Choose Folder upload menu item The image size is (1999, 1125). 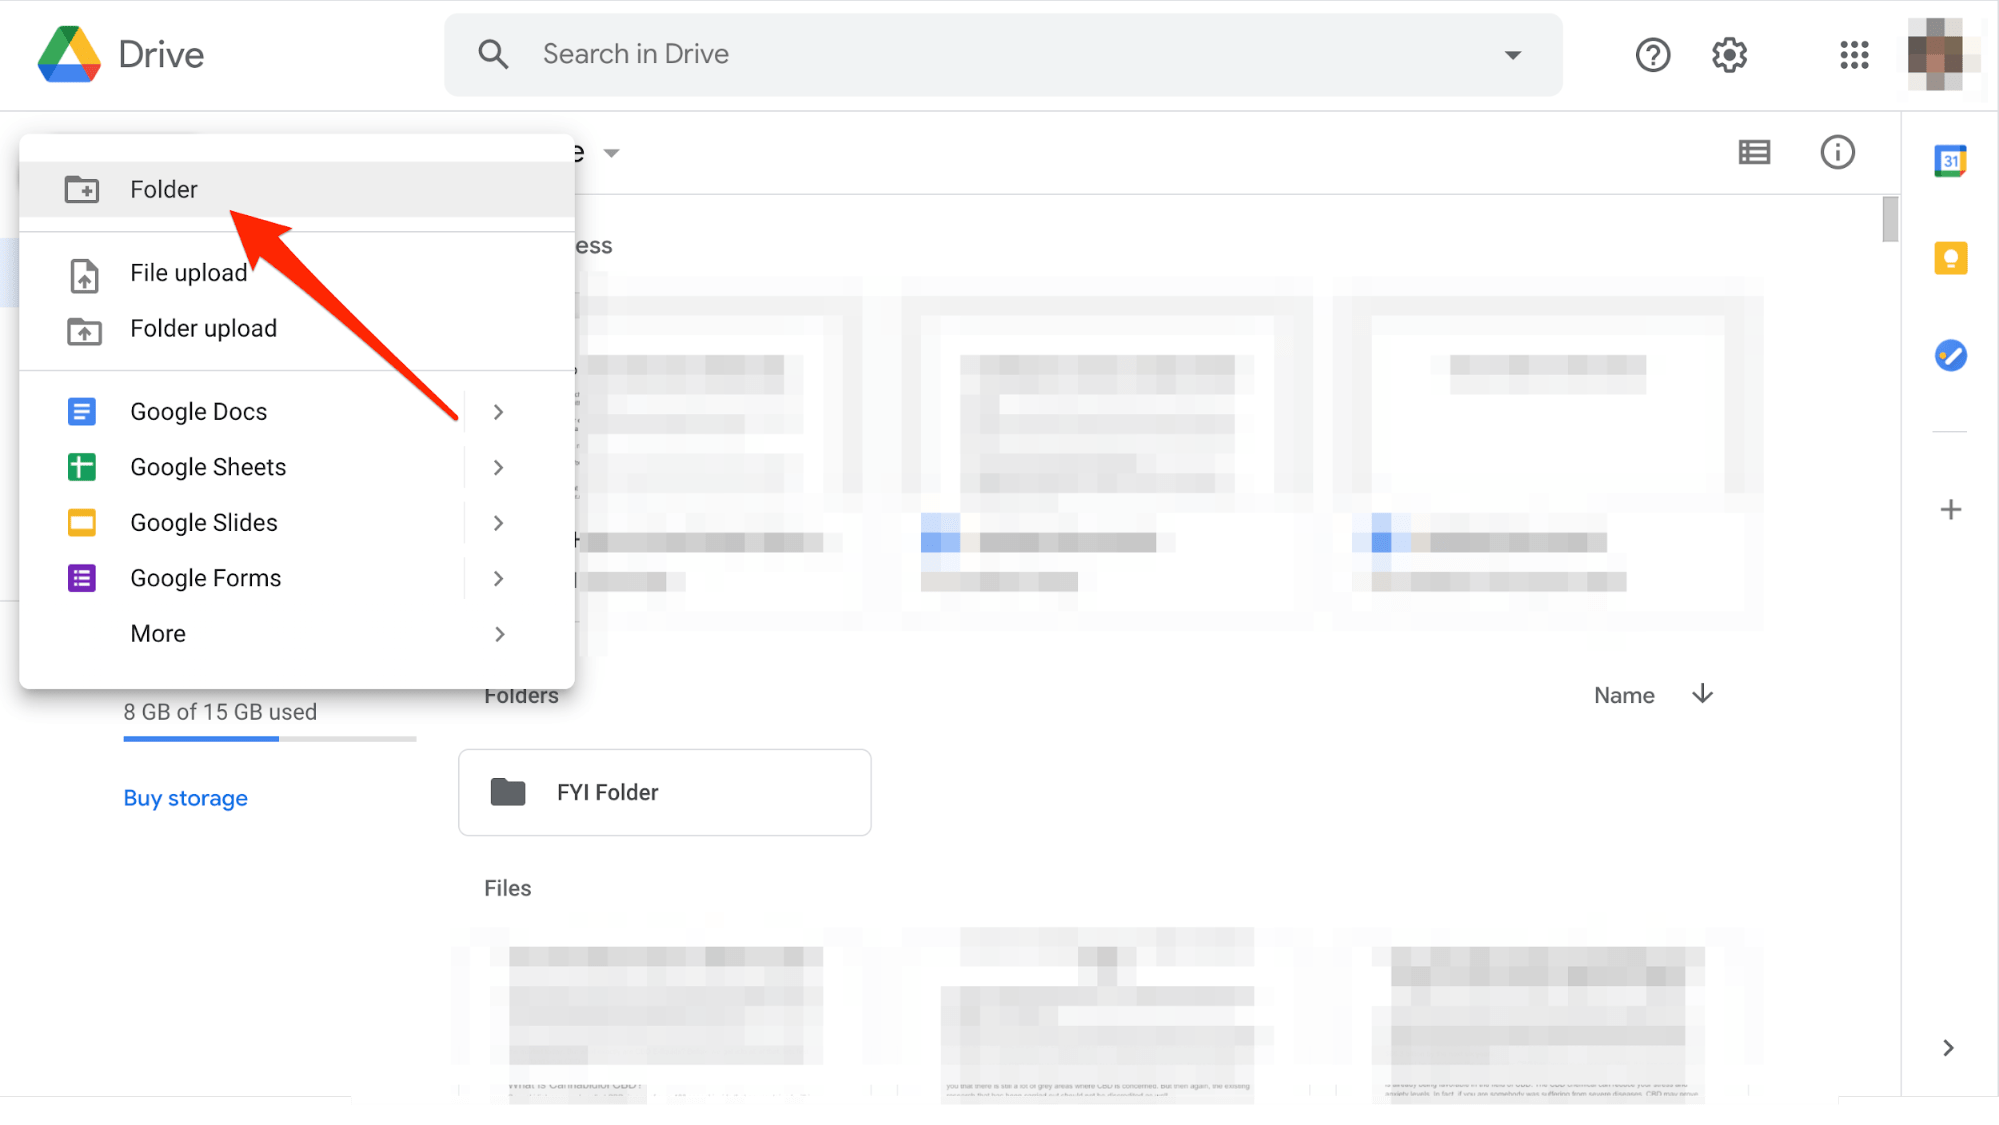pos(297,329)
